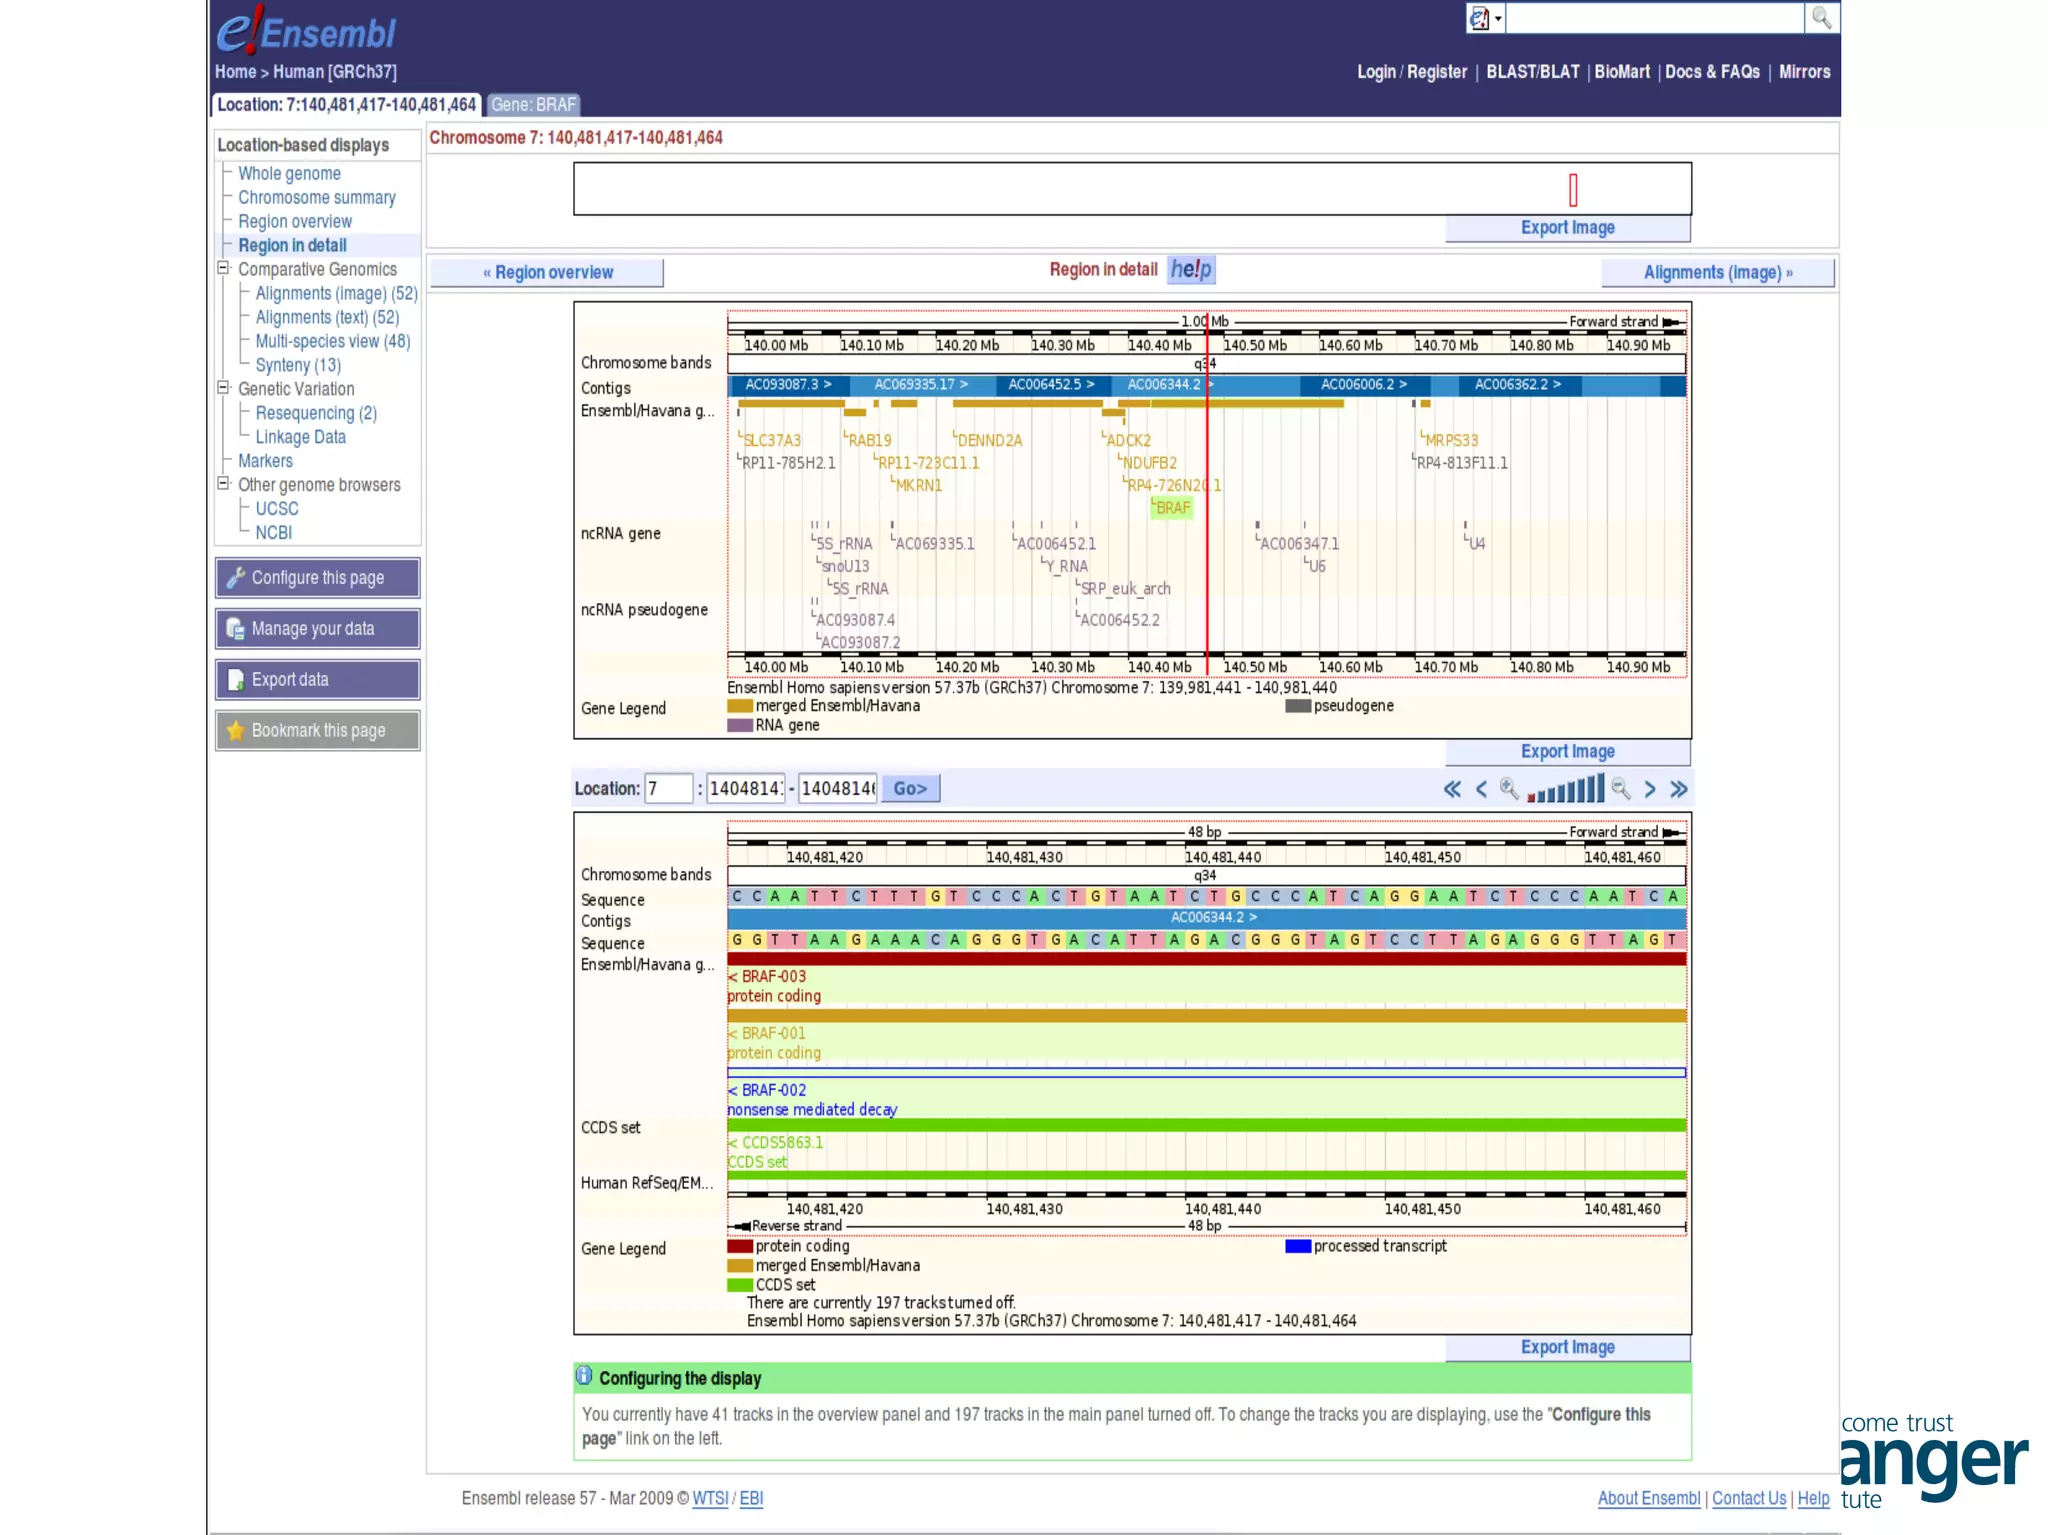Click the search magnifier icon in header
This screenshot has height=1535, width=2048.
click(1821, 18)
